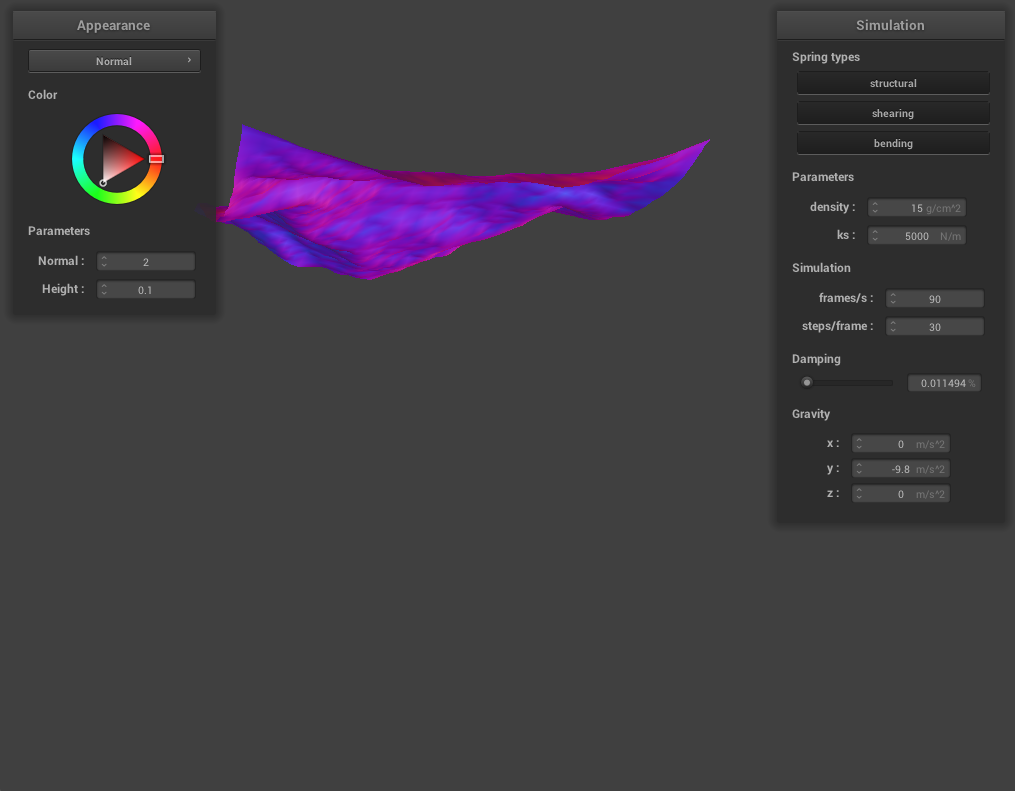Click the Gravity section label
The image size is (1015, 791).
810,414
